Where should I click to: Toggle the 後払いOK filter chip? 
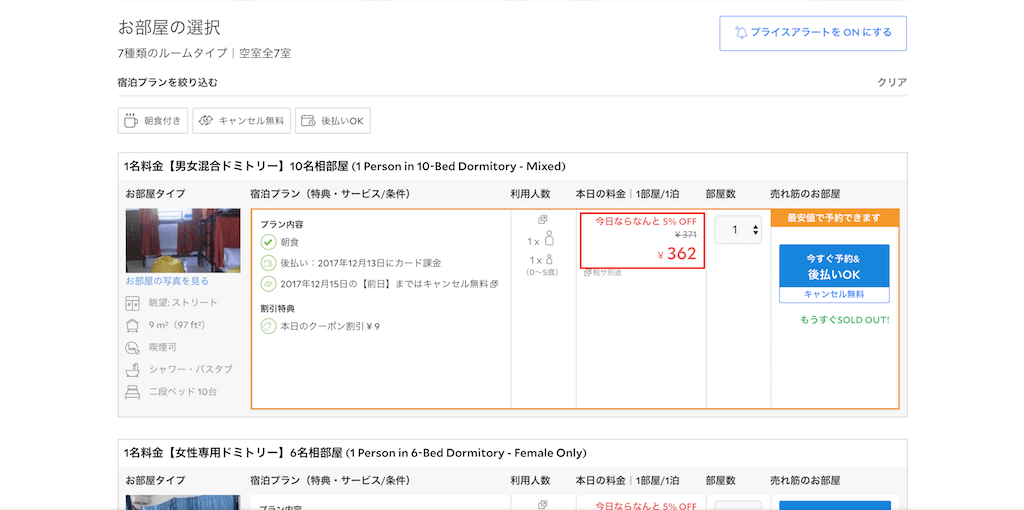pyautogui.click(x=333, y=121)
